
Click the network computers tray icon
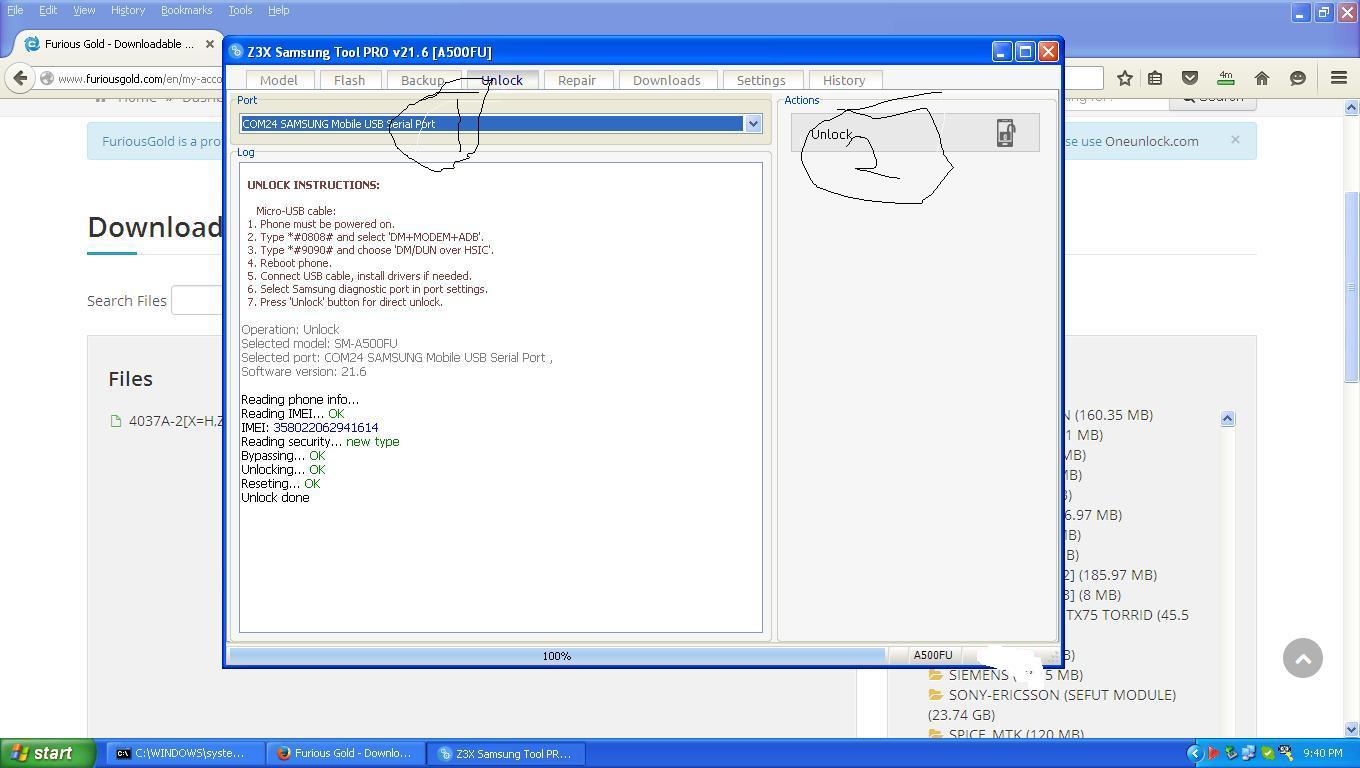click(x=1250, y=753)
